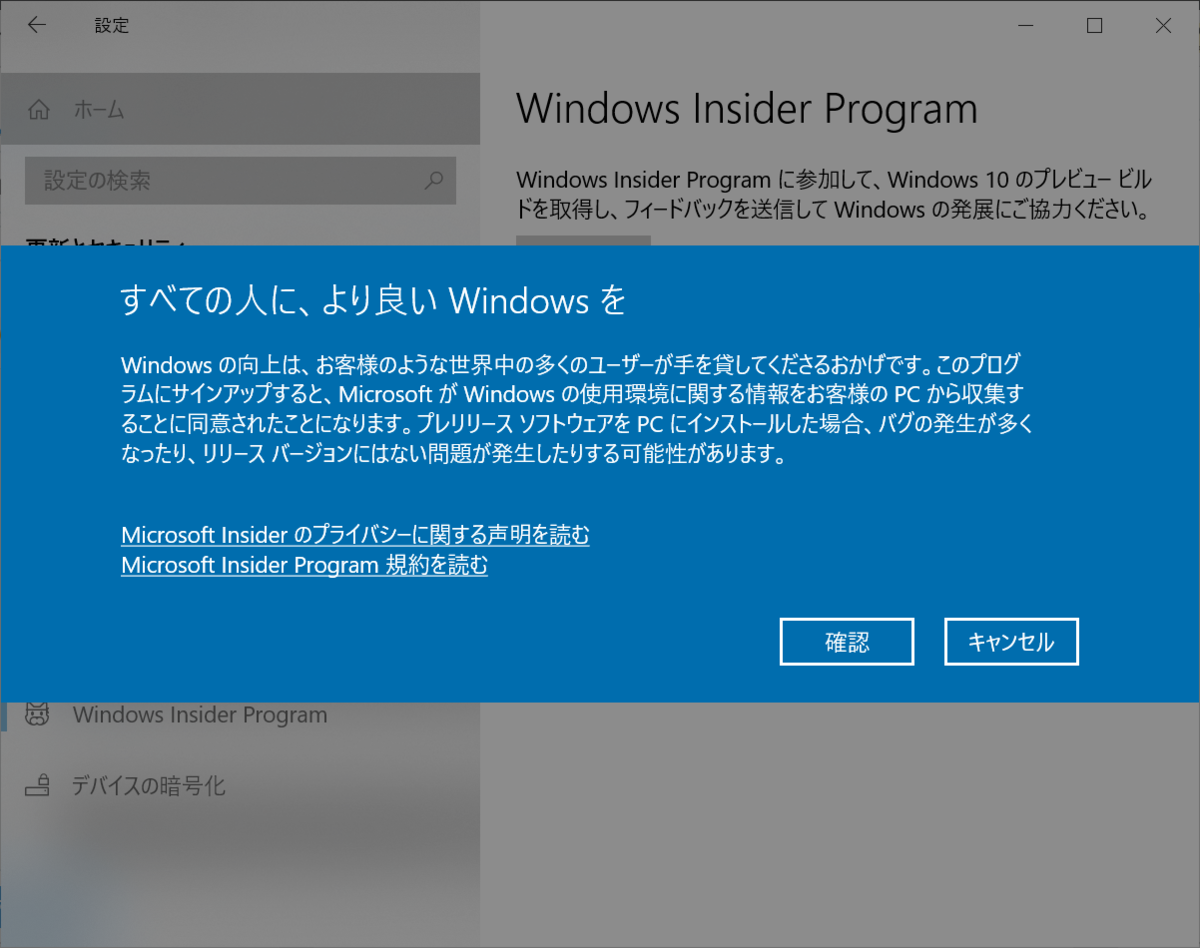
Task: Open the Microsoft Insider privacy statement link
Action: 355,535
